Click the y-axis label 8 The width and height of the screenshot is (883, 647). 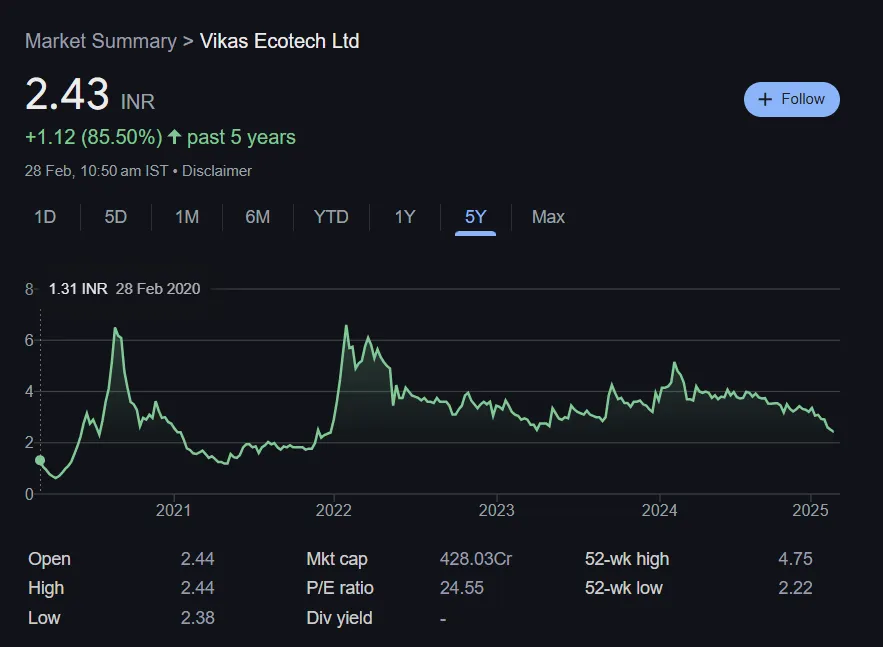coord(29,289)
